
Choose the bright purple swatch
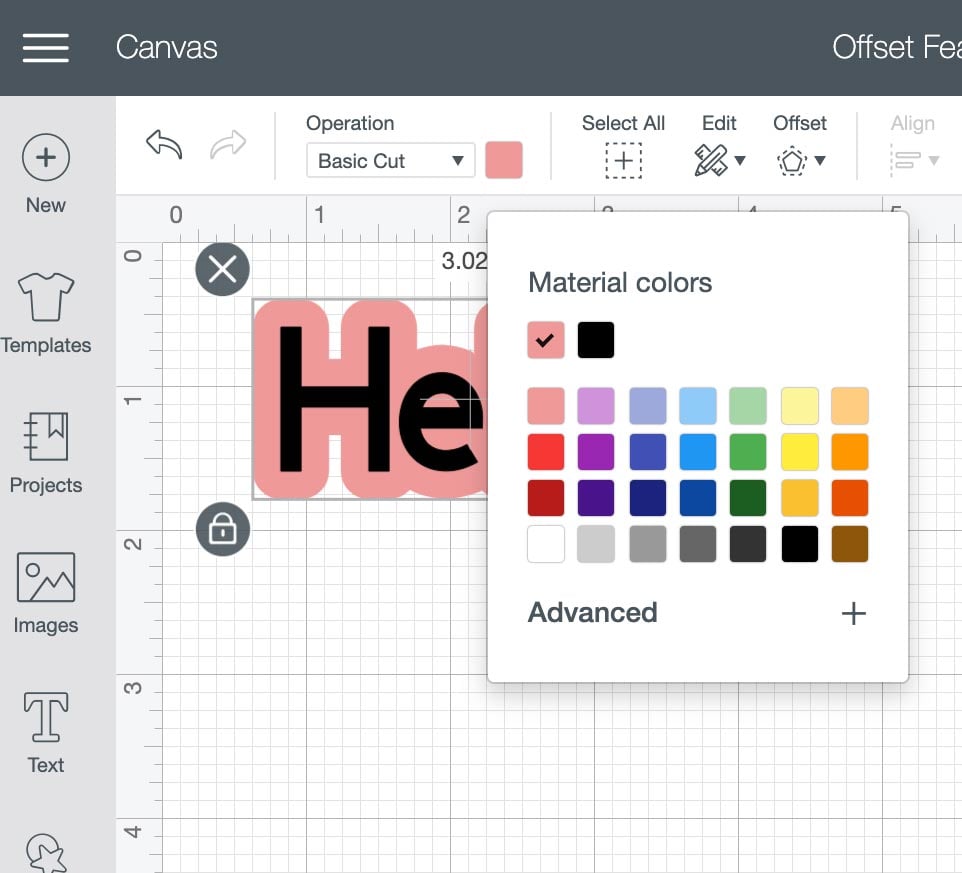click(x=596, y=452)
